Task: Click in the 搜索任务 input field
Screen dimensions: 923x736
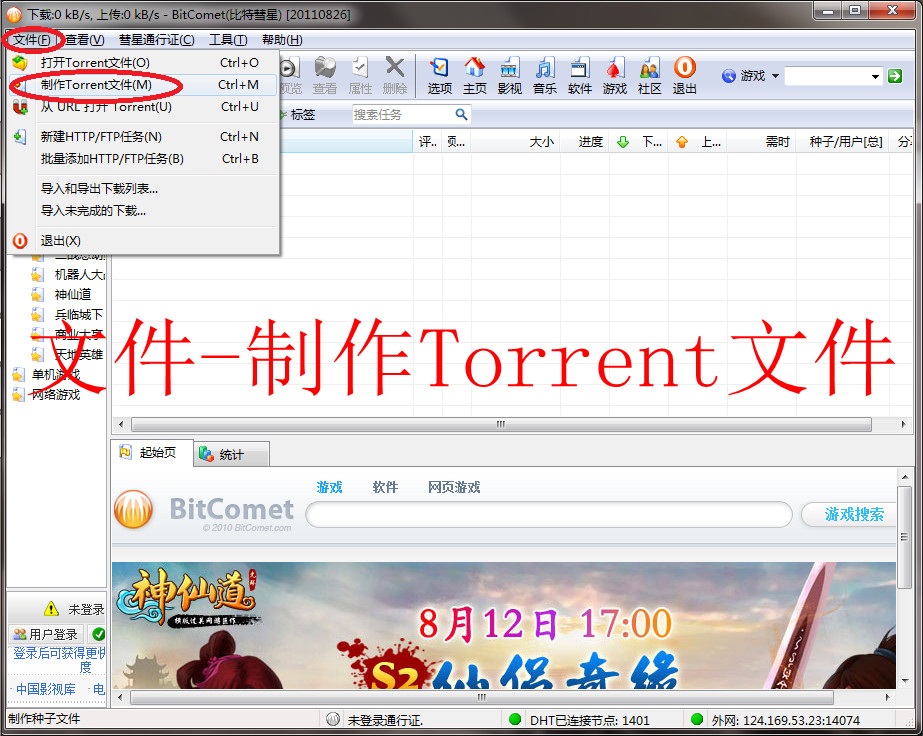Action: [x=403, y=114]
